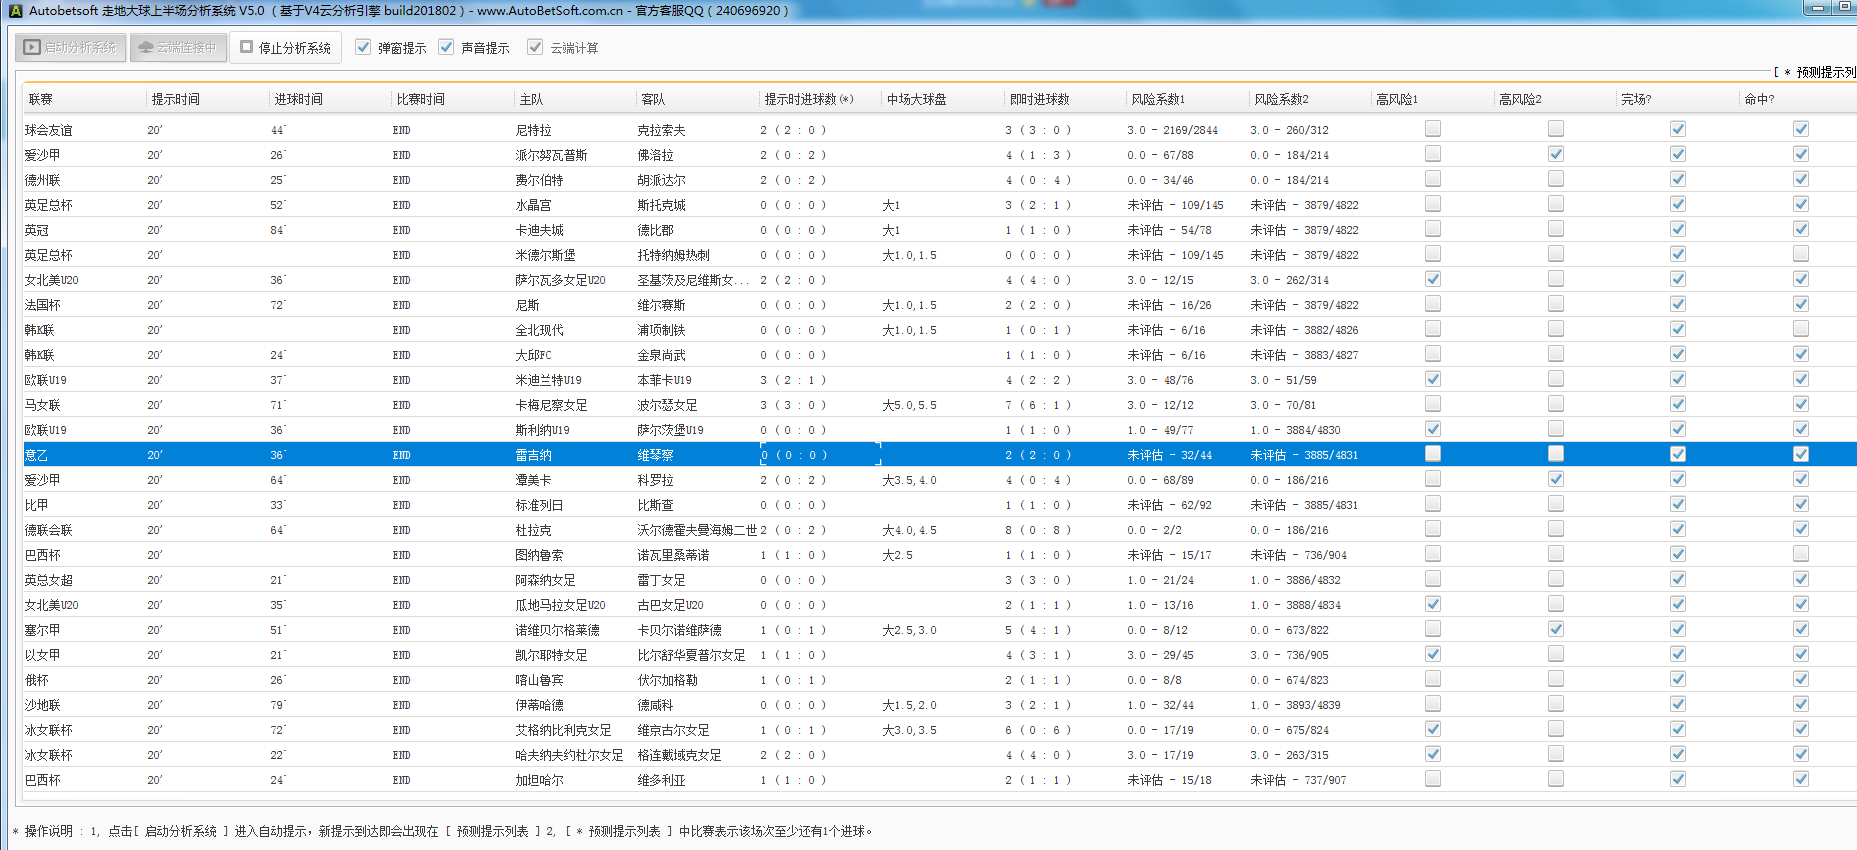The height and width of the screenshot is (850, 1857).
Task: Click the Autobetsoft app icon in title bar
Action: [x=15, y=10]
